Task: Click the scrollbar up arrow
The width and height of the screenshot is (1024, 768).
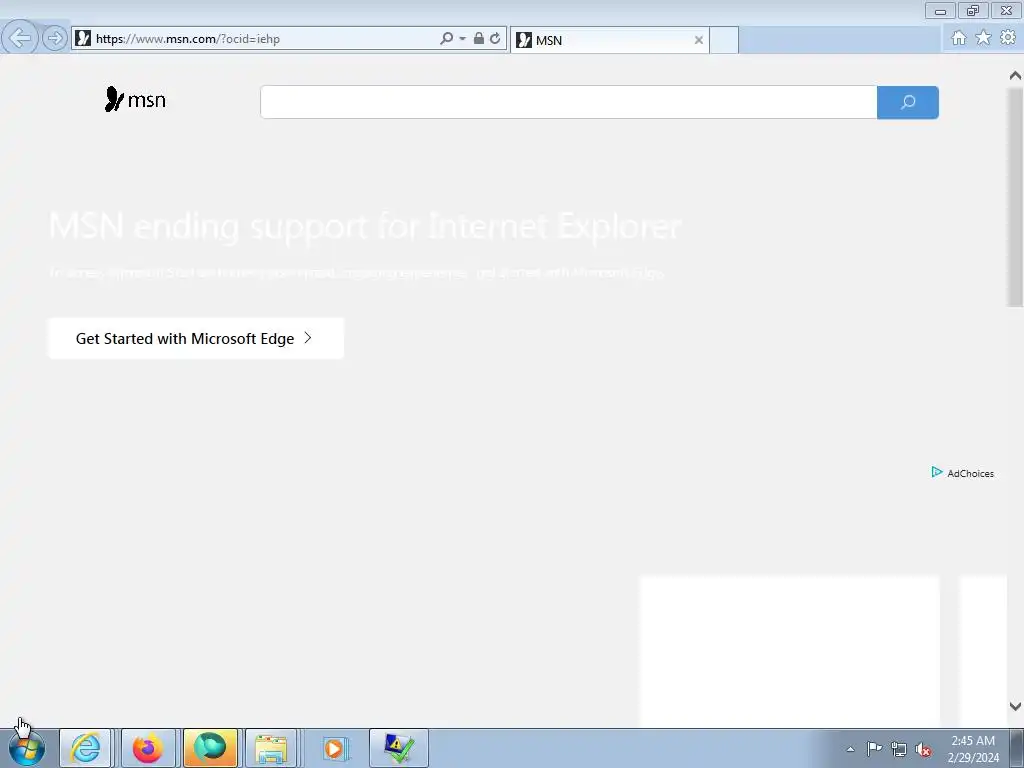Action: pyautogui.click(x=1015, y=76)
